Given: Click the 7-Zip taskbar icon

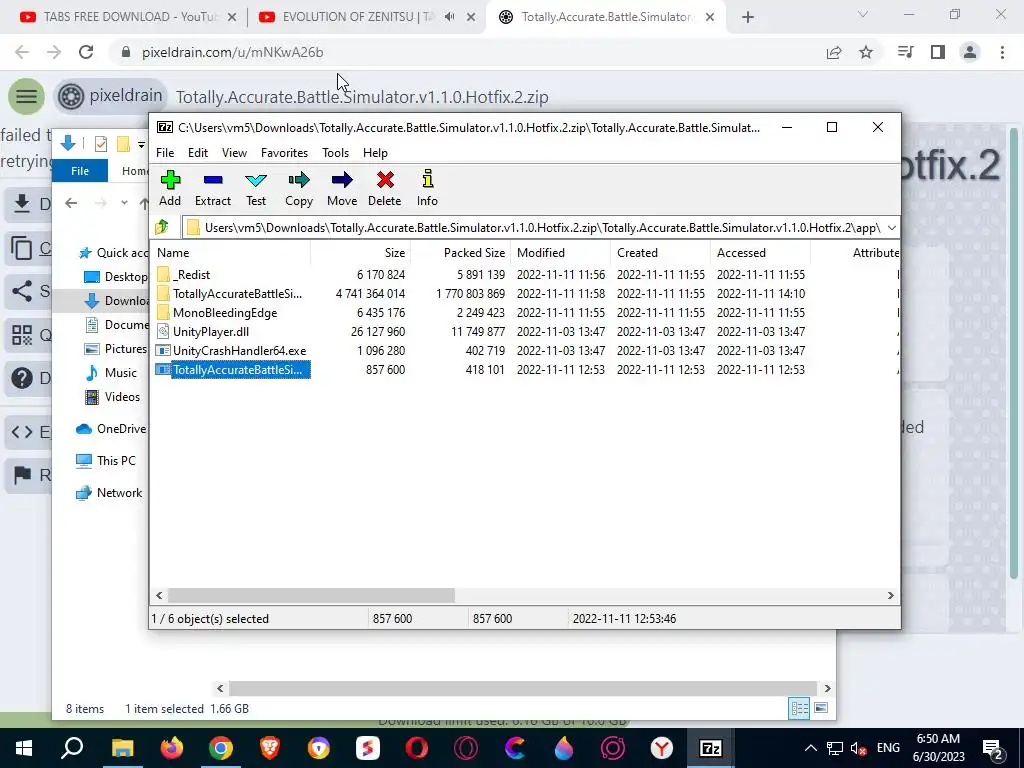Looking at the screenshot, I should tap(711, 748).
